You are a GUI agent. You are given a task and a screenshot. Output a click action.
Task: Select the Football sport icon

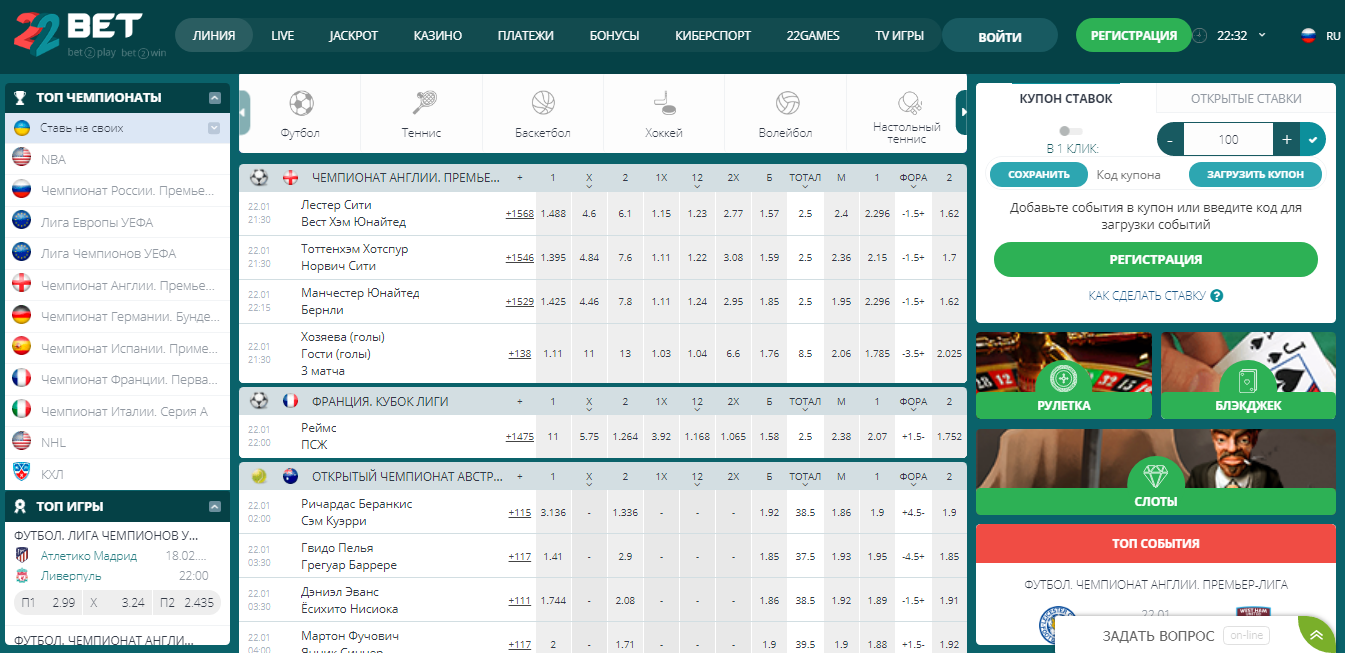[301, 103]
